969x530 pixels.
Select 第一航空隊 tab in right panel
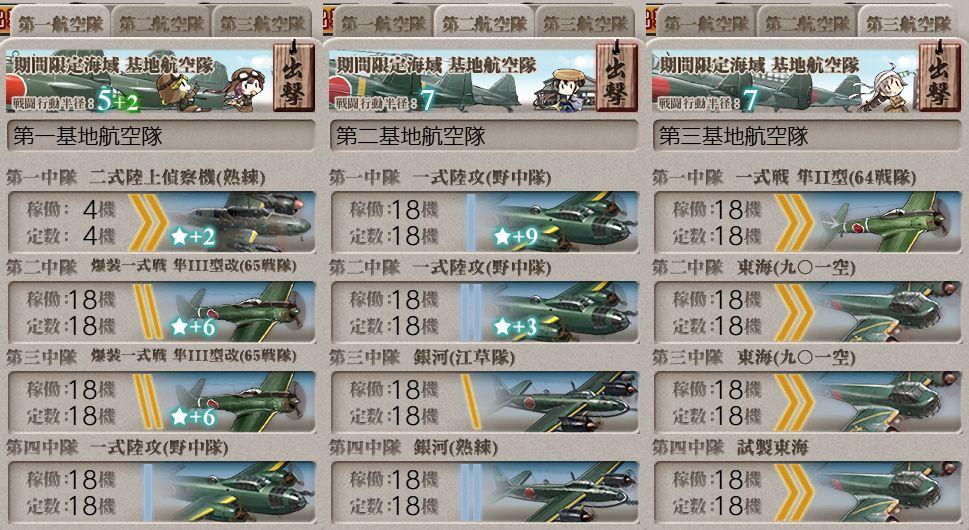[x=706, y=23]
